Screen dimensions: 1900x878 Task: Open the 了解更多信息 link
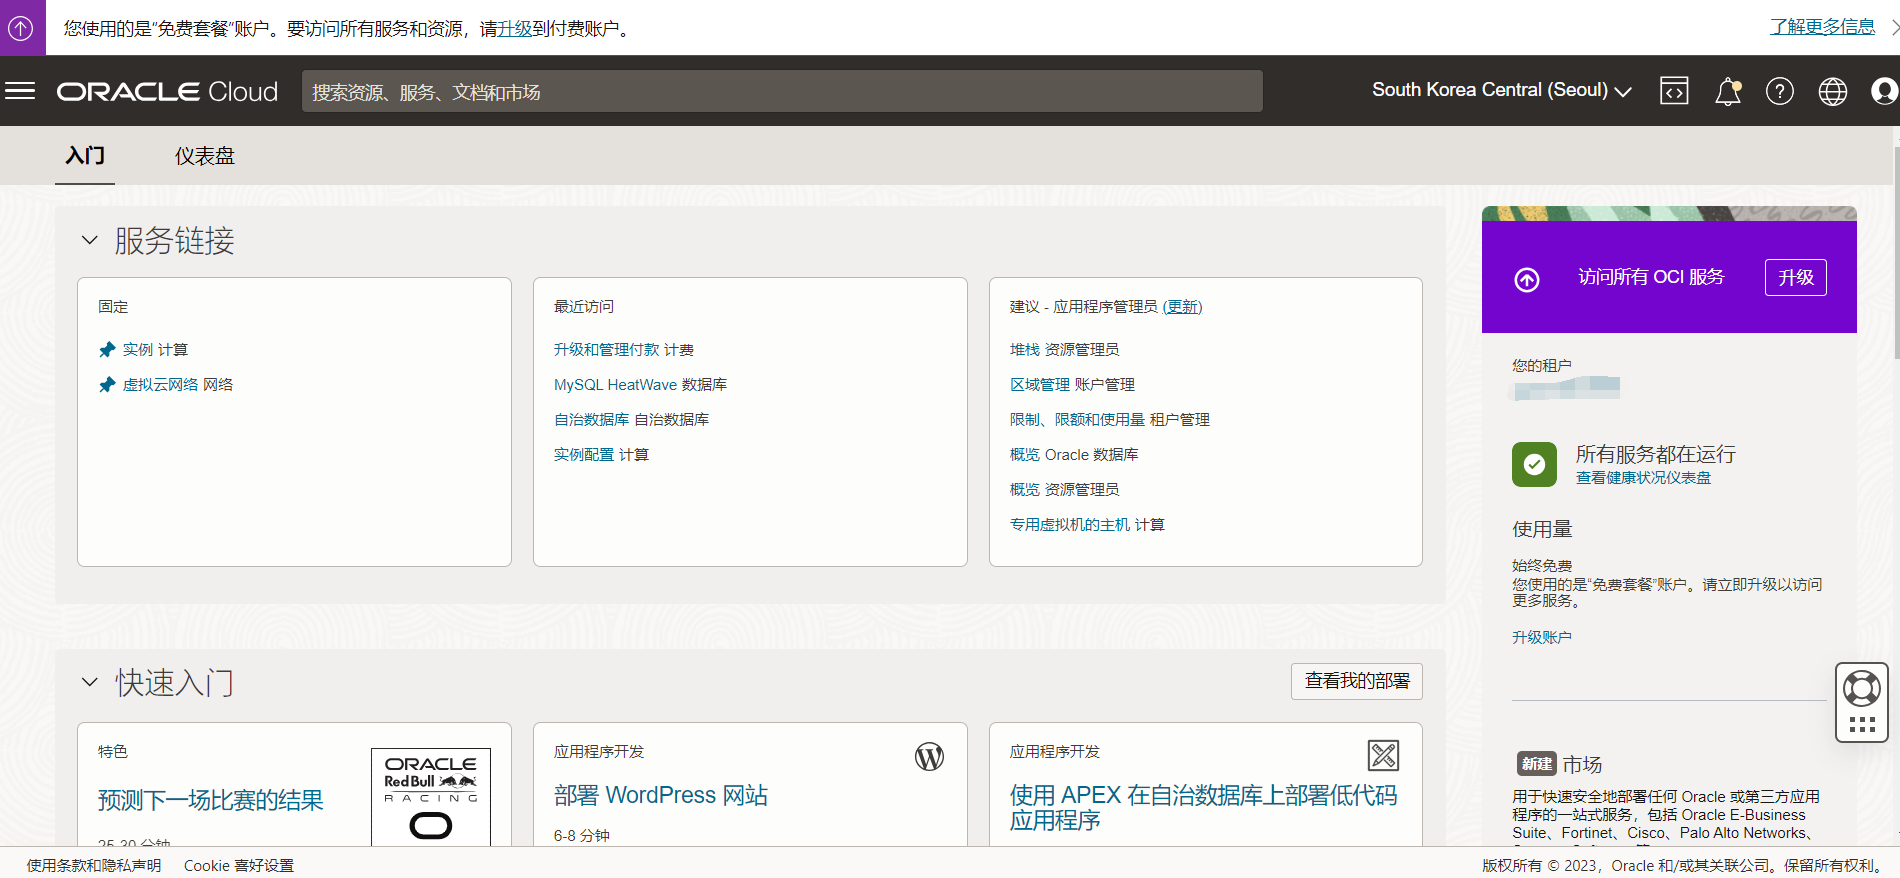tap(1822, 27)
